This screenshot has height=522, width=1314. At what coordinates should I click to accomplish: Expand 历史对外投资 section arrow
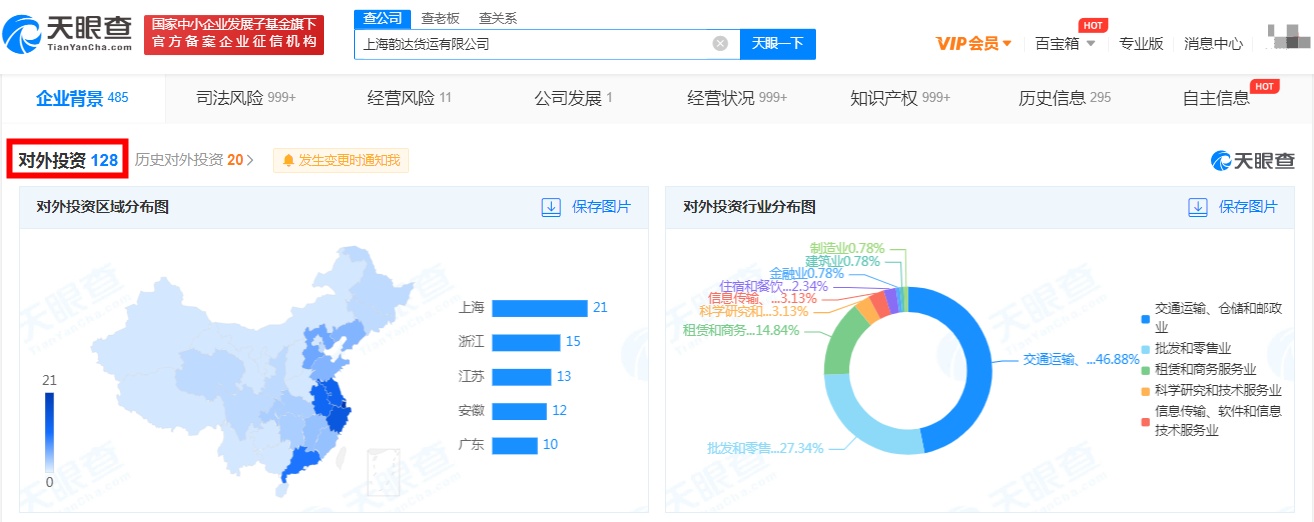click(250, 160)
